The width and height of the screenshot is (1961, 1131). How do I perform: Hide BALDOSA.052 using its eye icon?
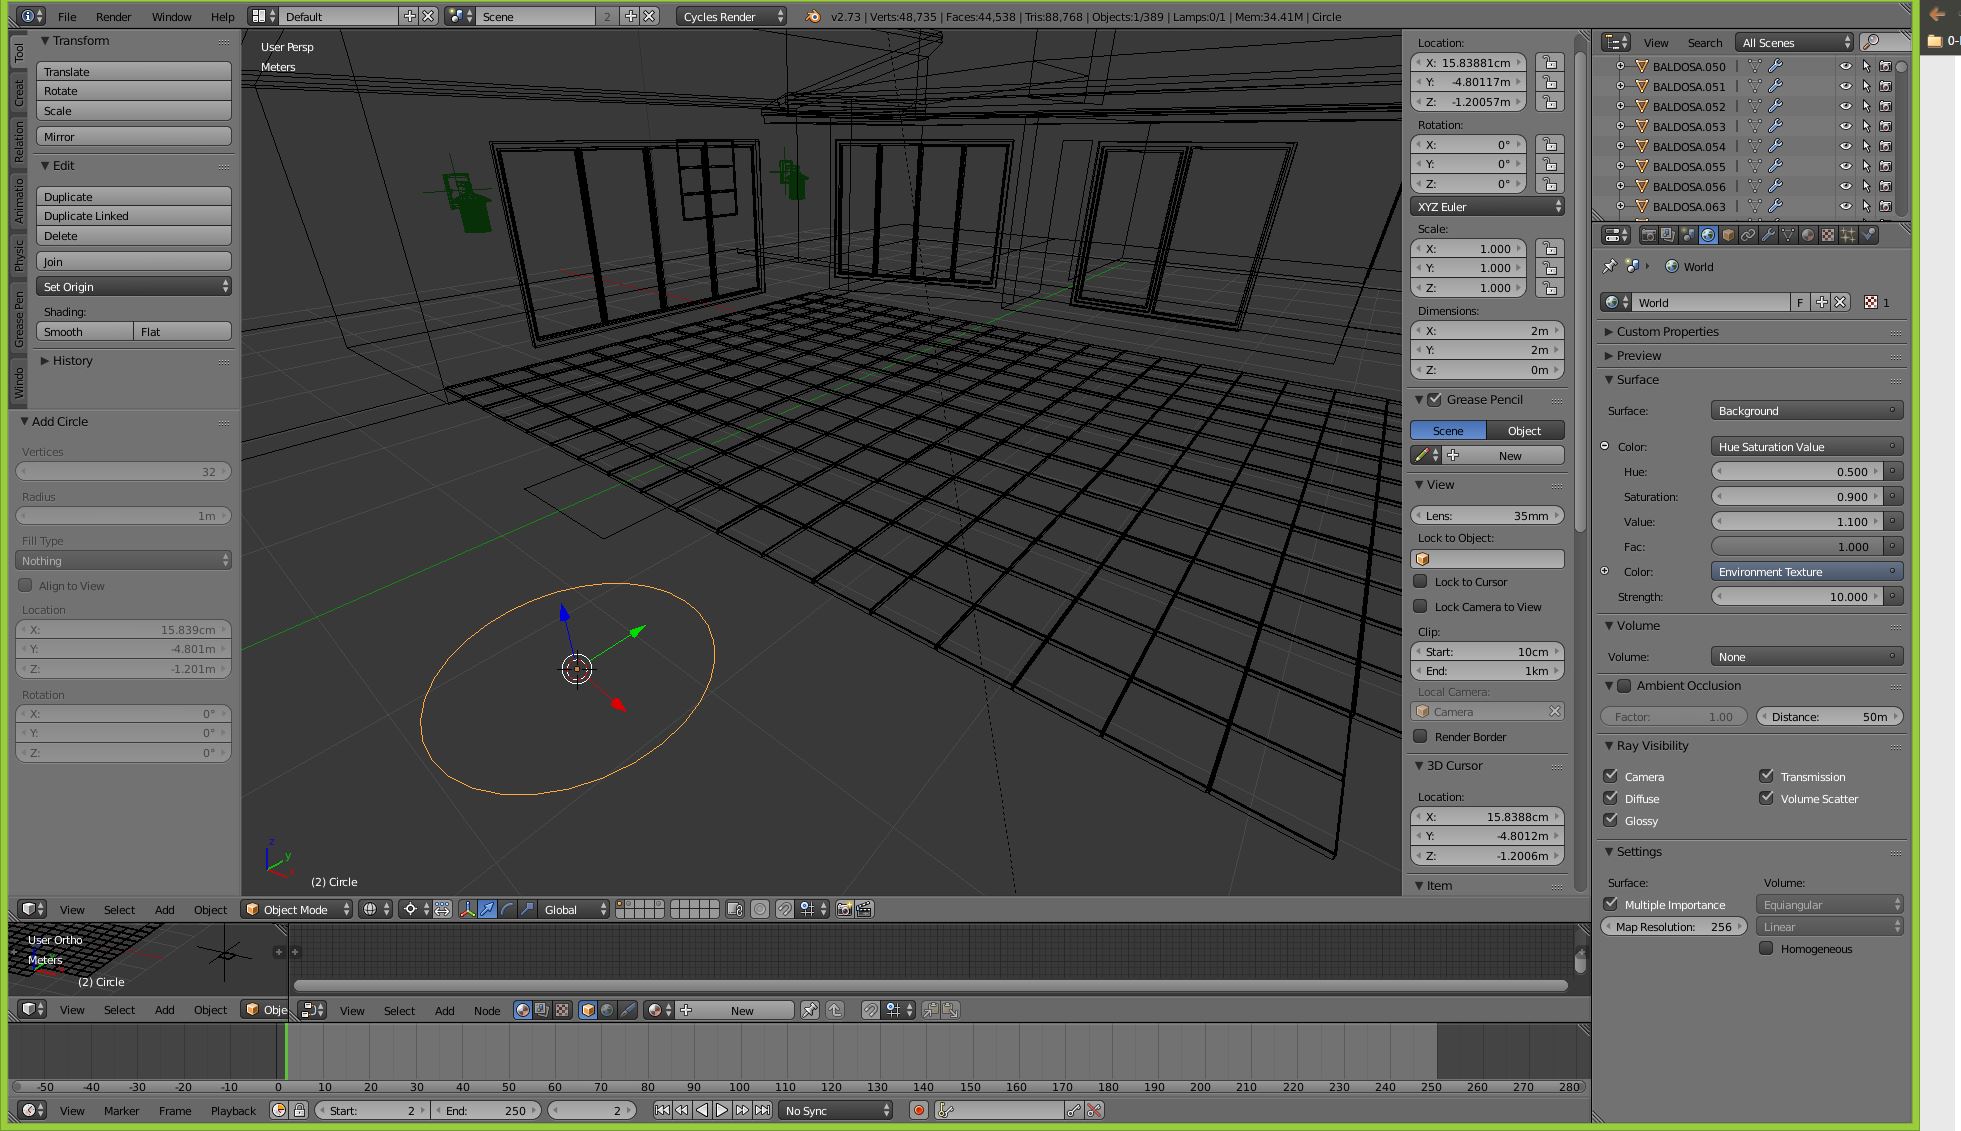pyautogui.click(x=1845, y=106)
